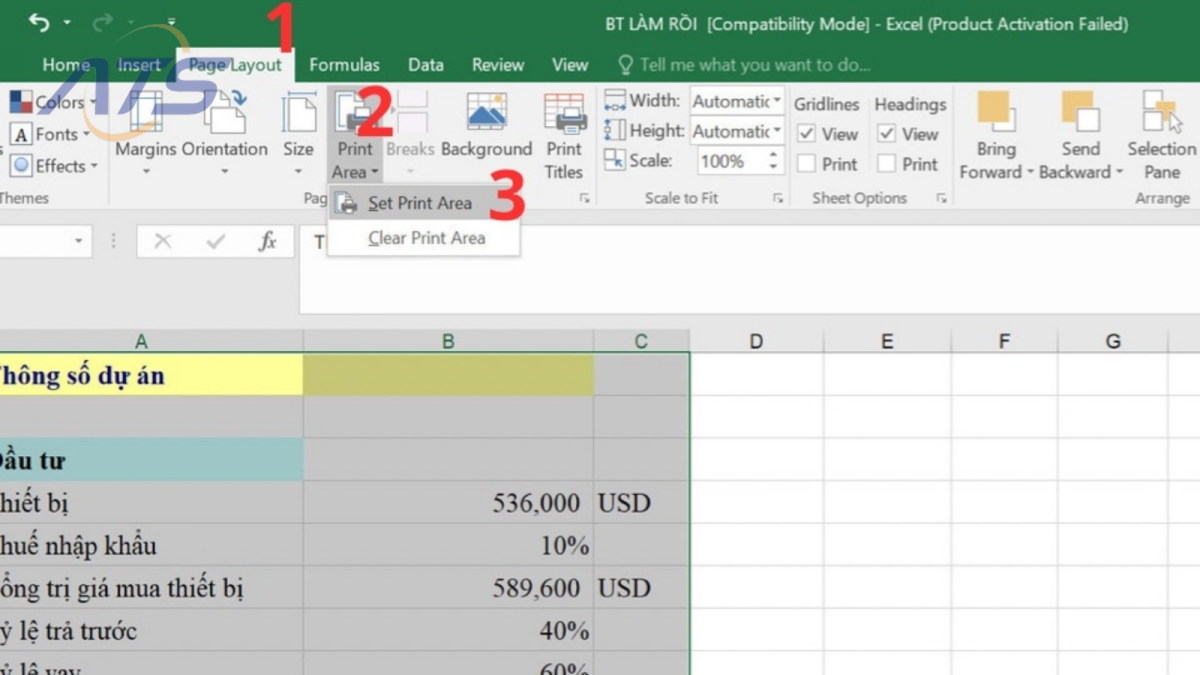The height and width of the screenshot is (675, 1200).
Task: Expand the Width Automatic dropdown
Action: click(779, 100)
